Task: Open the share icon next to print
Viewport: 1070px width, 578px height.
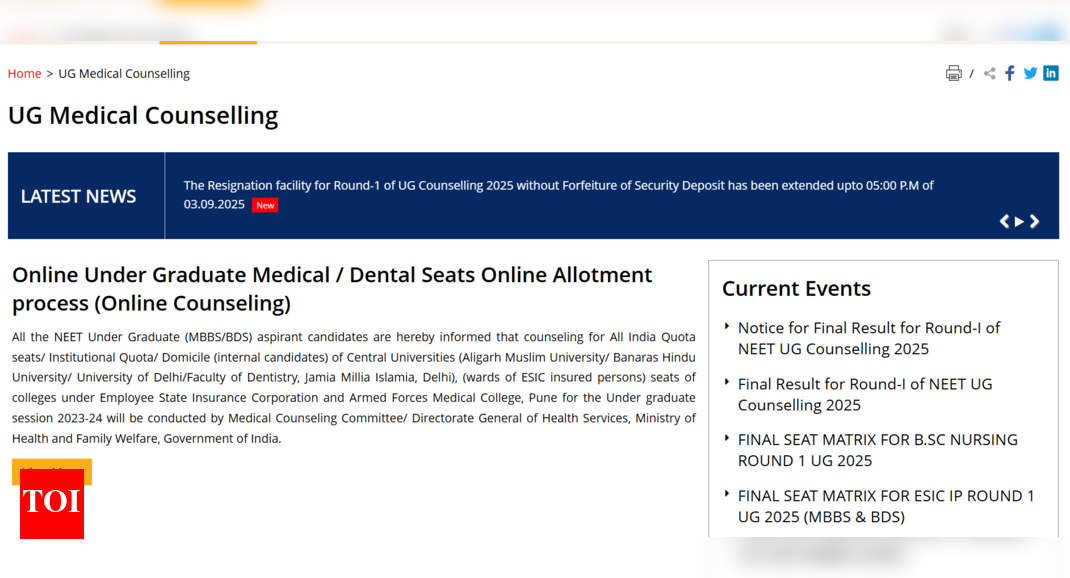Action: click(x=989, y=73)
